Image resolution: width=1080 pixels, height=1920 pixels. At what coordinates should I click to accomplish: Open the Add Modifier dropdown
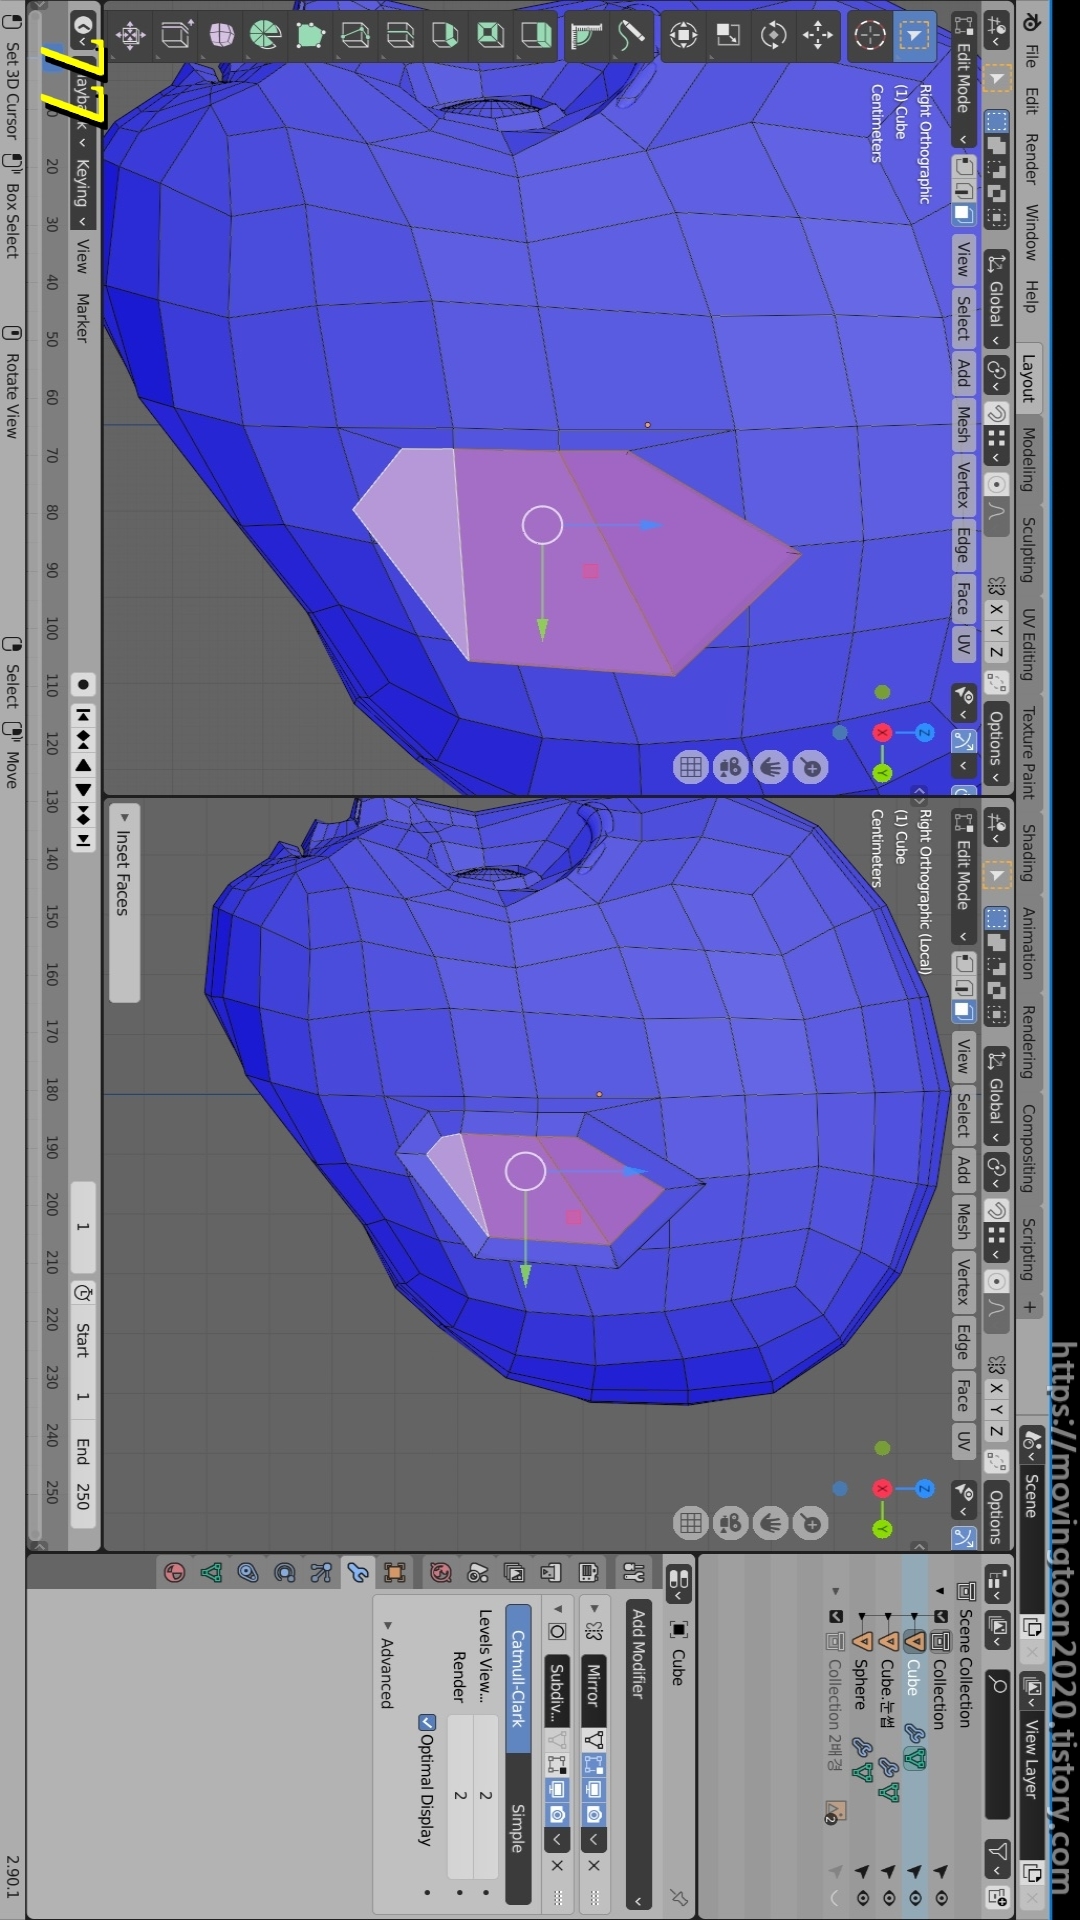pyautogui.click(x=638, y=1754)
